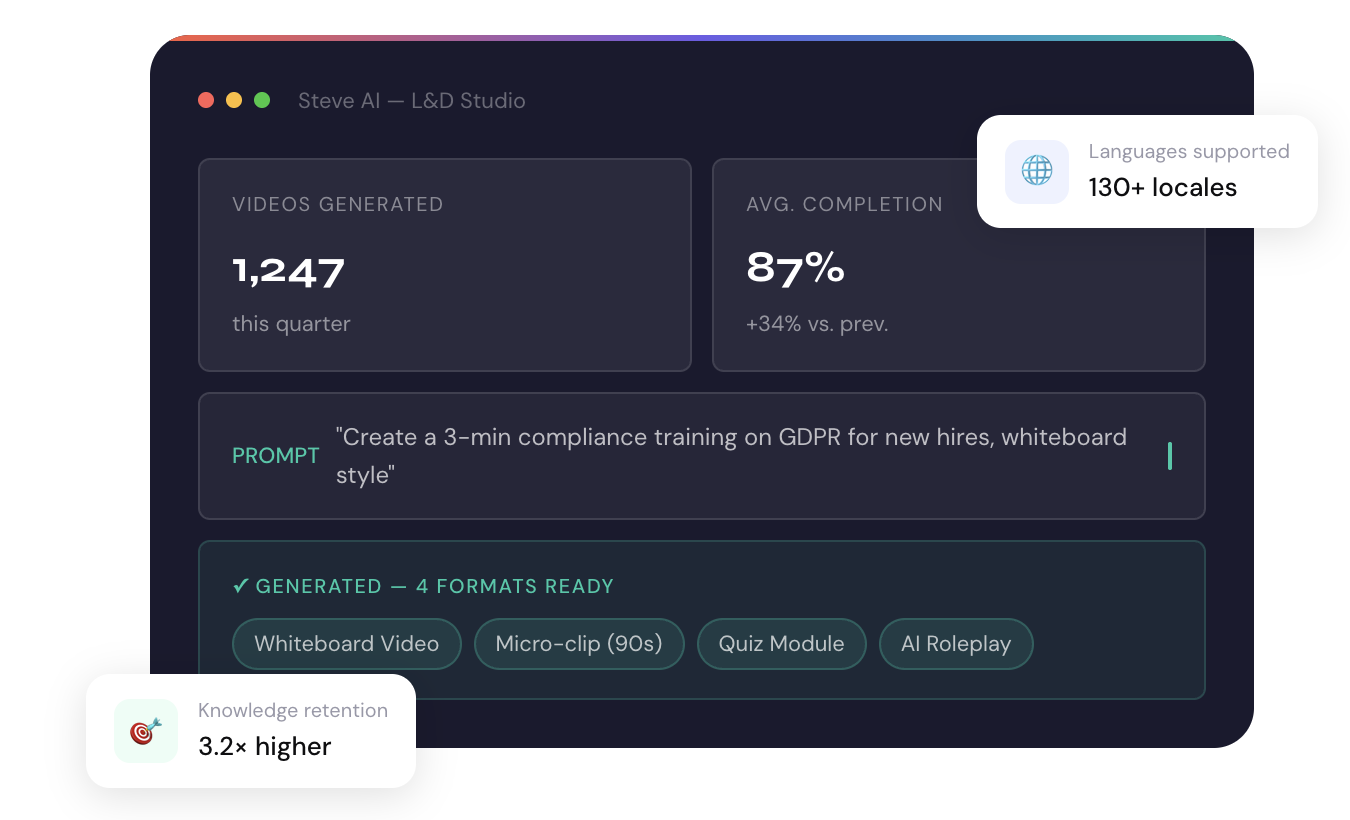
Task: Click the '130+ locales' value
Action: pos(1163,188)
